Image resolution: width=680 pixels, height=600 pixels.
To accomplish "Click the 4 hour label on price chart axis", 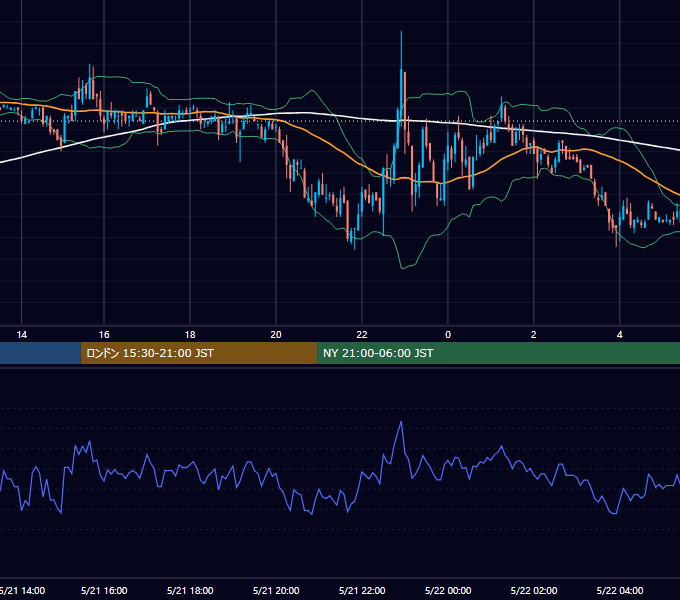I will click(620, 335).
